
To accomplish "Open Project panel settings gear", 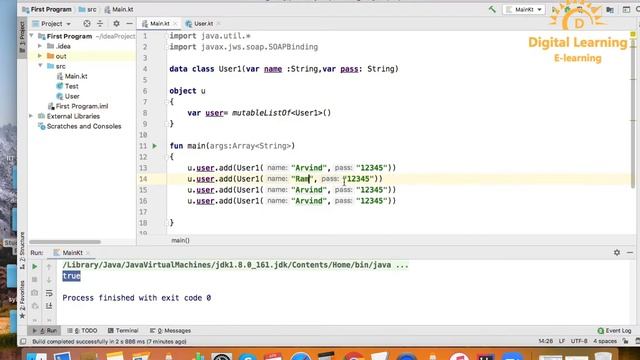I will [x=116, y=24].
